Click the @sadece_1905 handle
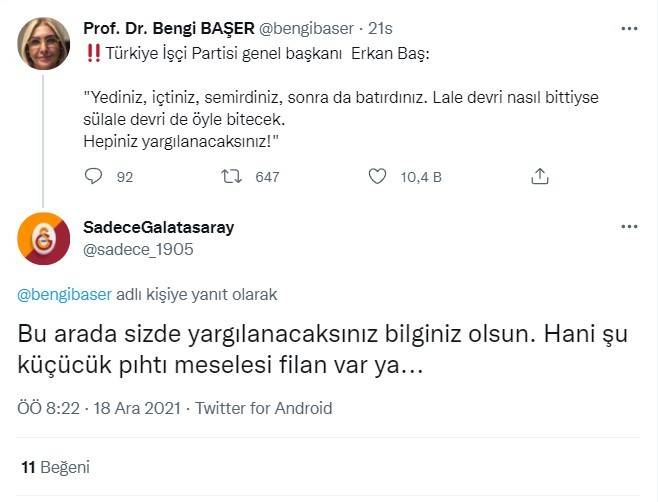The width and height of the screenshot is (658, 502). click(x=138, y=249)
